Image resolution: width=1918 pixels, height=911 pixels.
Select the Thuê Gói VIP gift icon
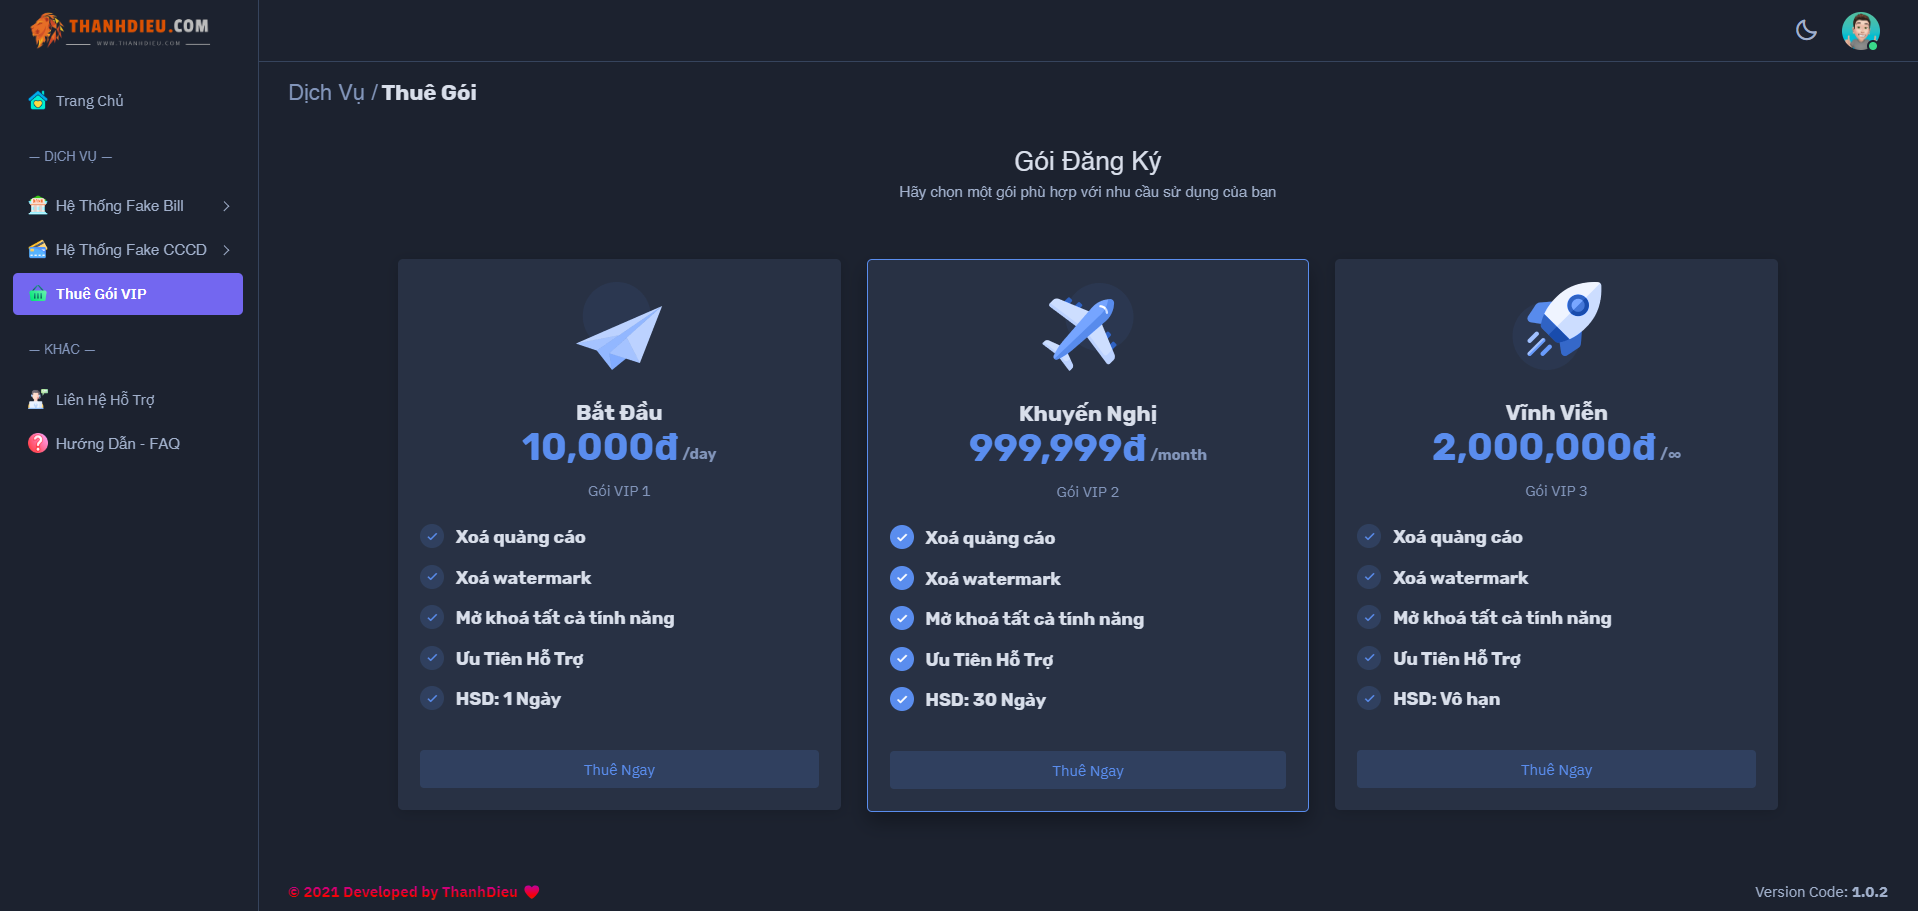click(37, 294)
